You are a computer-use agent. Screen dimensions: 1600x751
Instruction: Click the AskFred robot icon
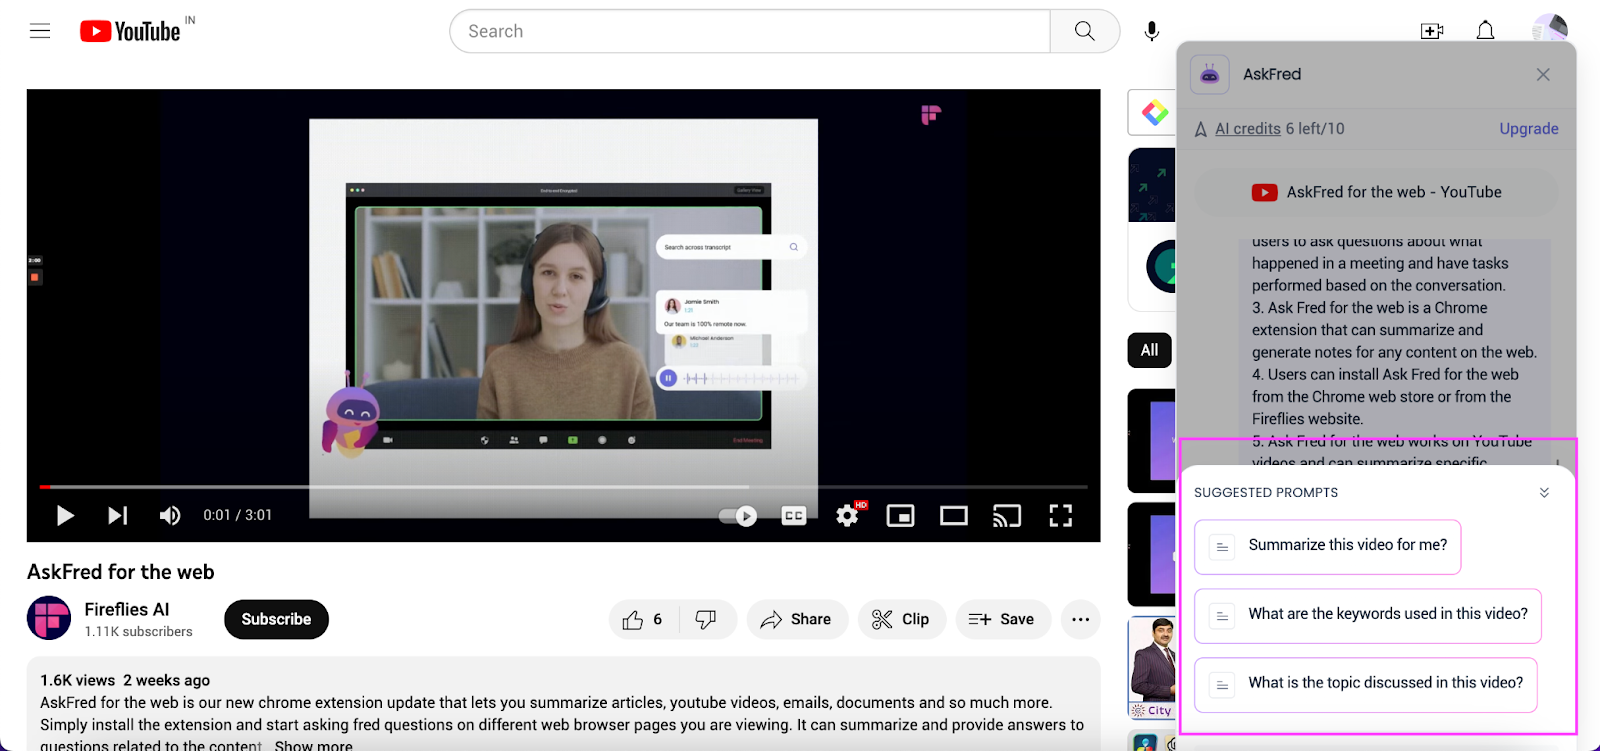coord(1210,74)
